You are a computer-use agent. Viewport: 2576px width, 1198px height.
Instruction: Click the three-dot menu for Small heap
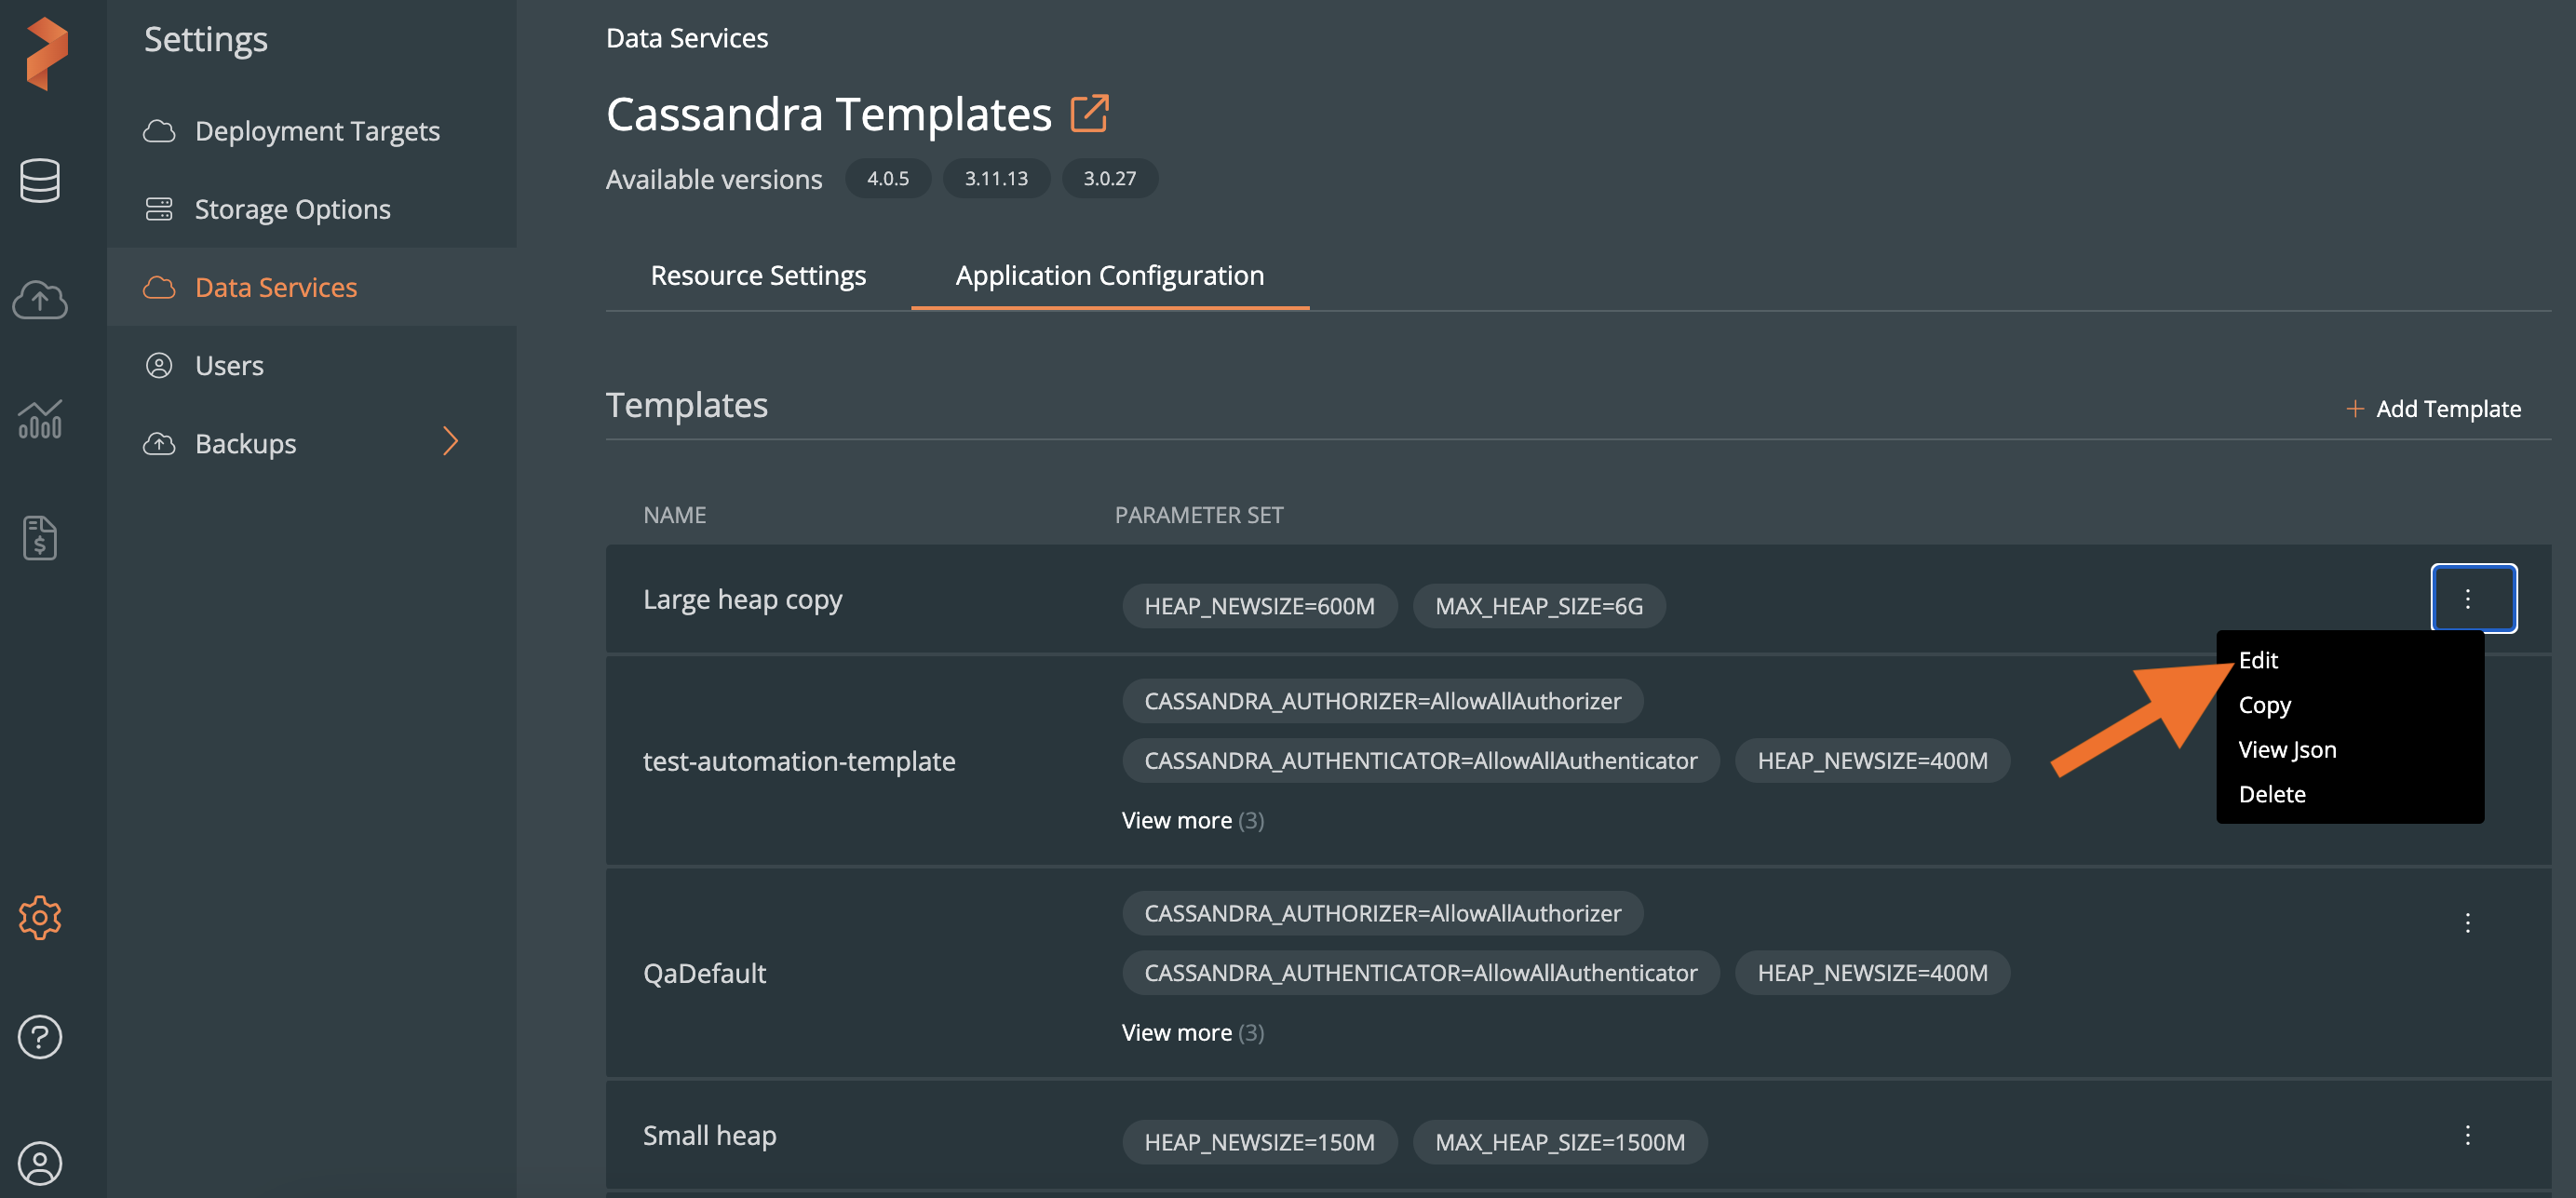[2468, 1136]
